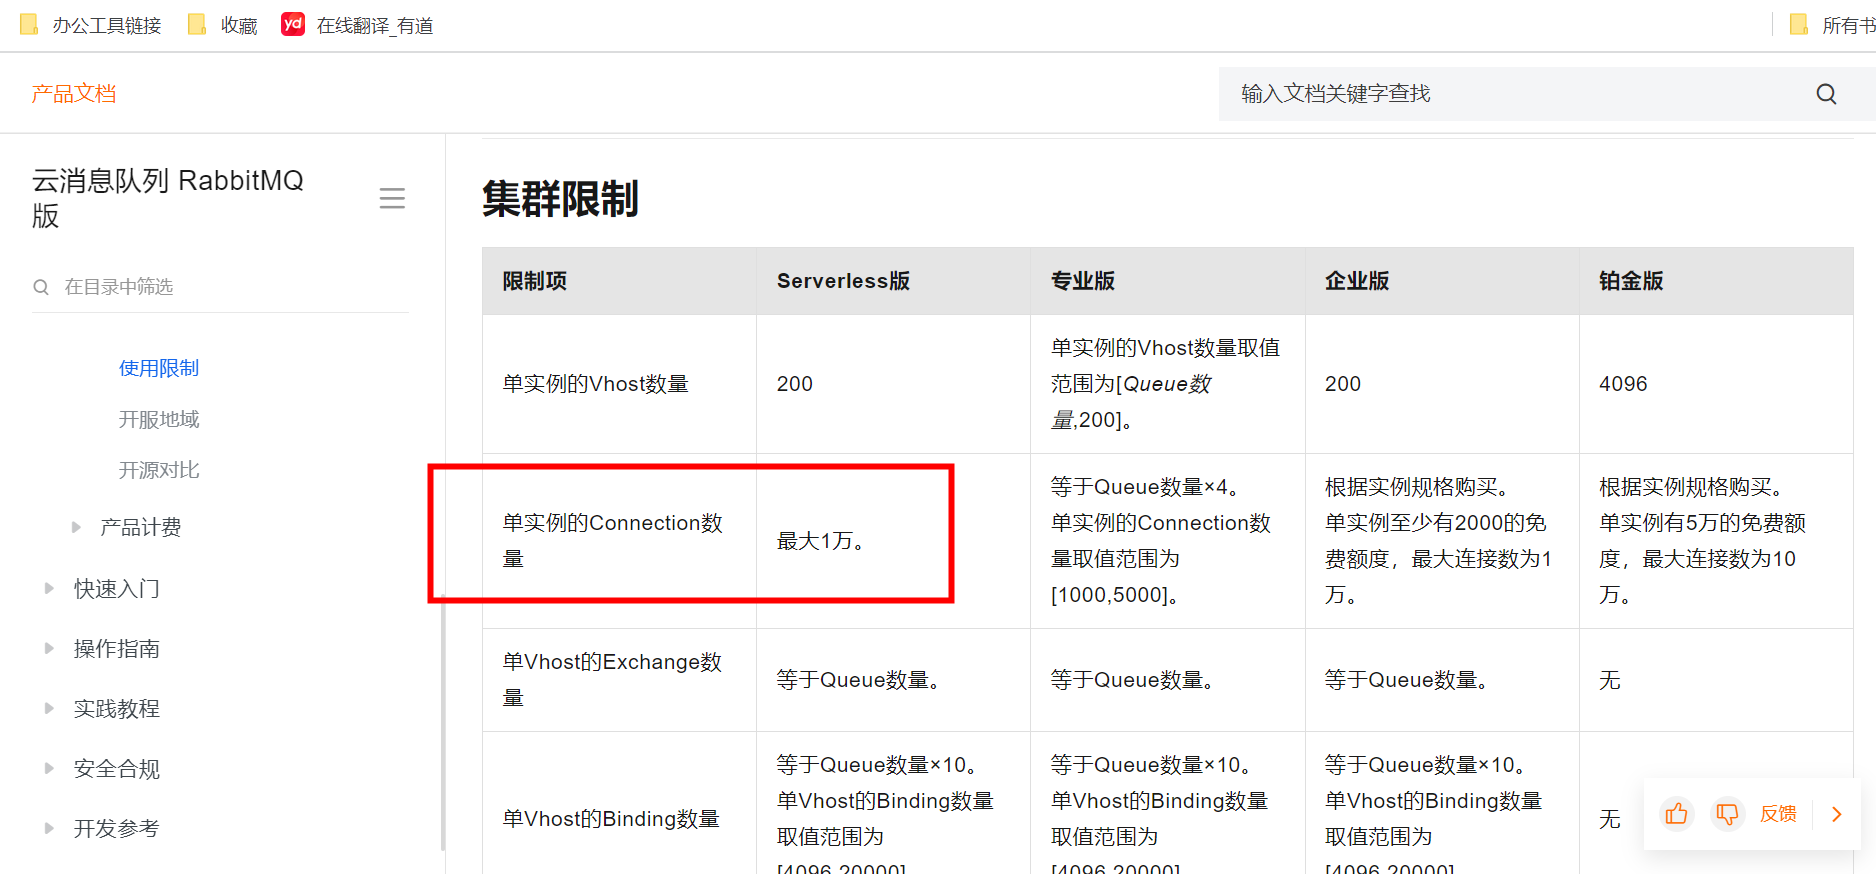The image size is (1876, 874).
Task: Expand the 安全合规 section
Action: [49, 768]
